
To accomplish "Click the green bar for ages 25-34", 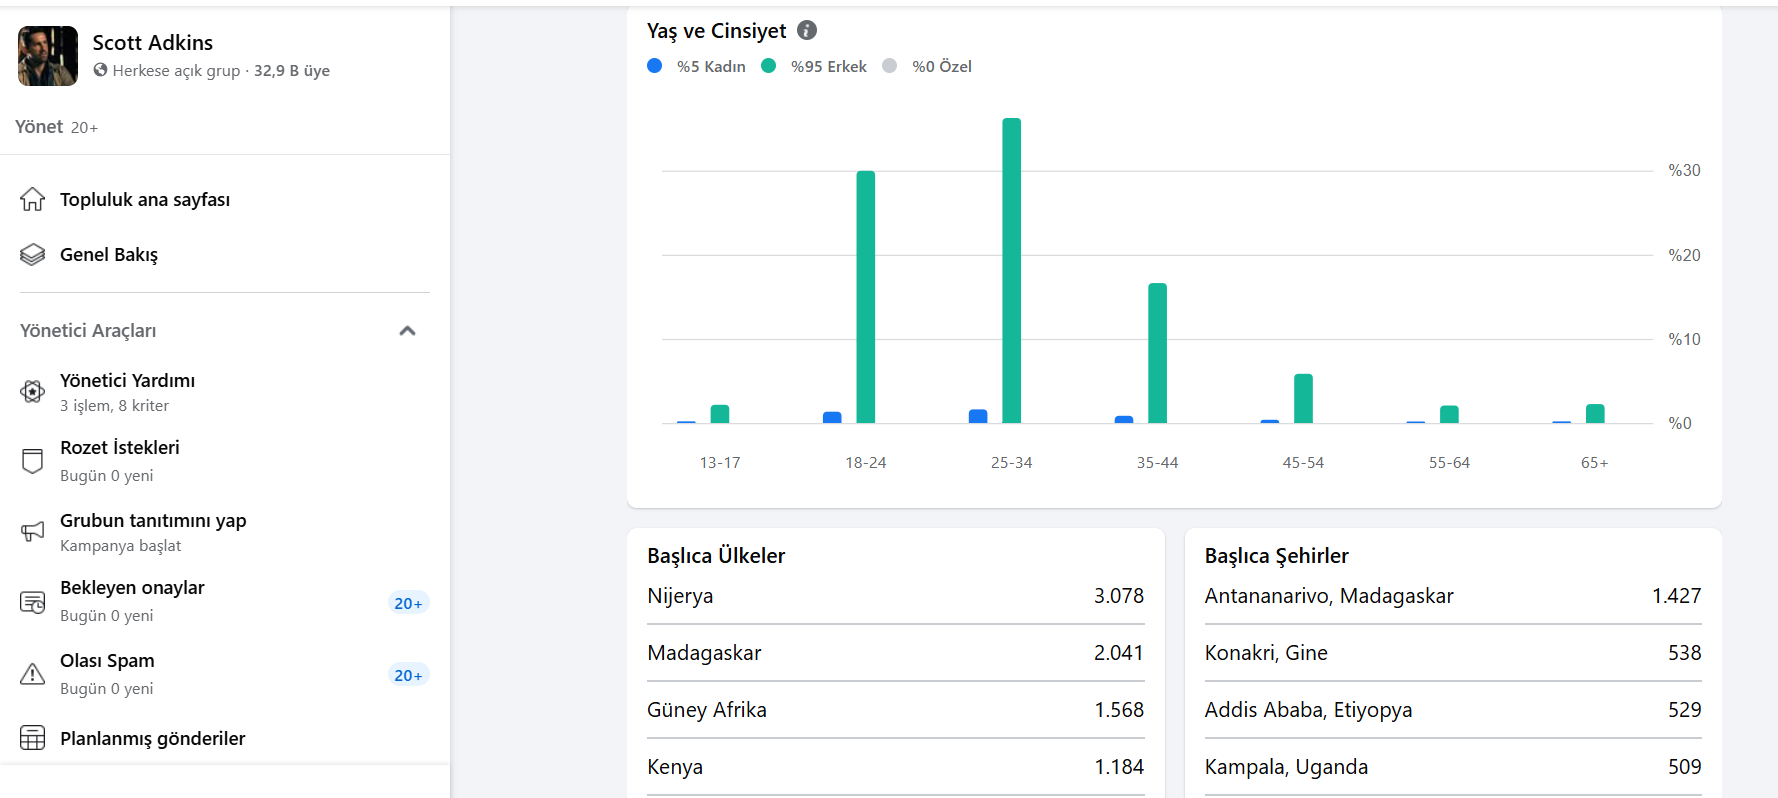I will 1012,270.
